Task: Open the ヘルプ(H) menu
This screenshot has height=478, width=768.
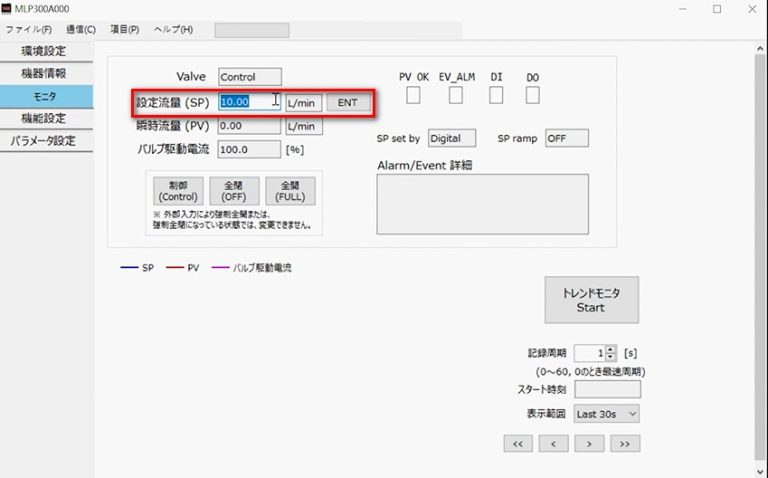Action: (x=174, y=29)
